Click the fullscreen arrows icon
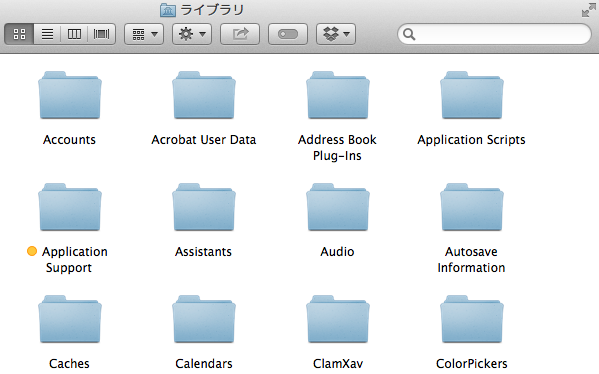 [x=589, y=11]
